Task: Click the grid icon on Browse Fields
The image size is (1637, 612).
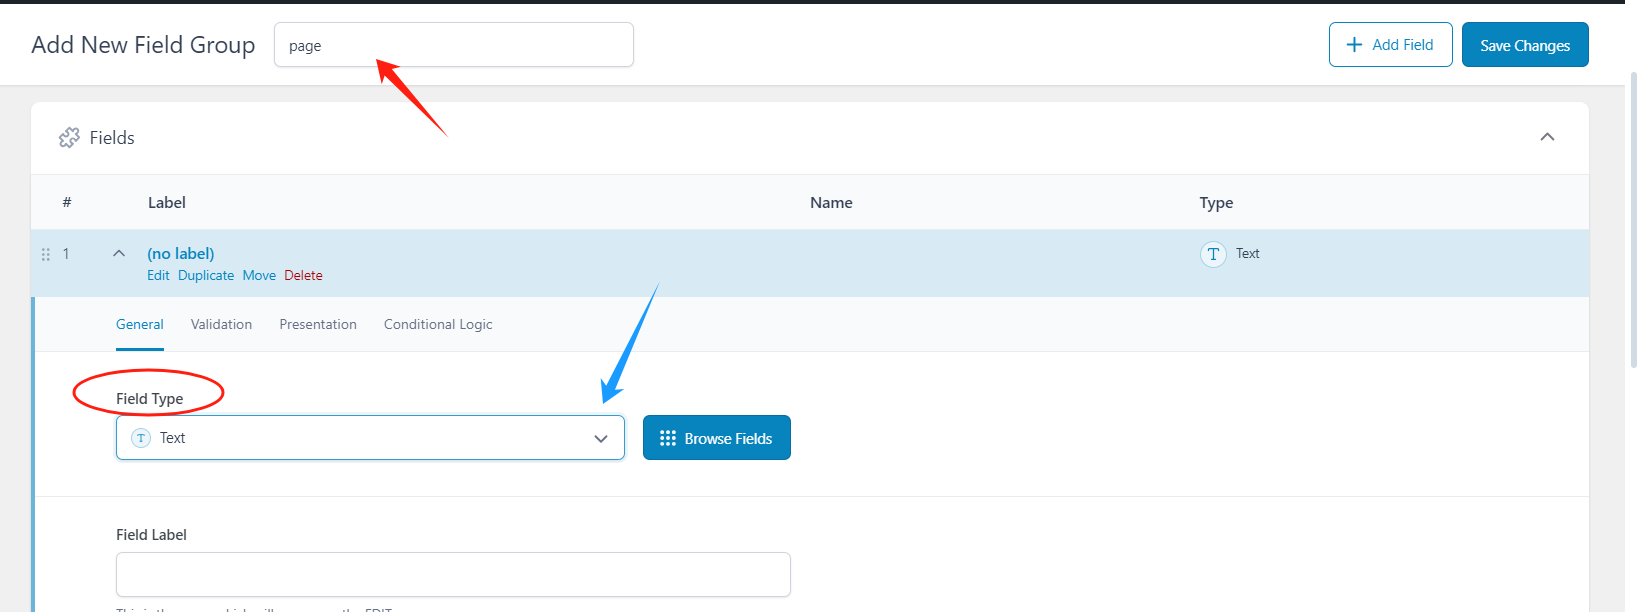Action: click(668, 438)
